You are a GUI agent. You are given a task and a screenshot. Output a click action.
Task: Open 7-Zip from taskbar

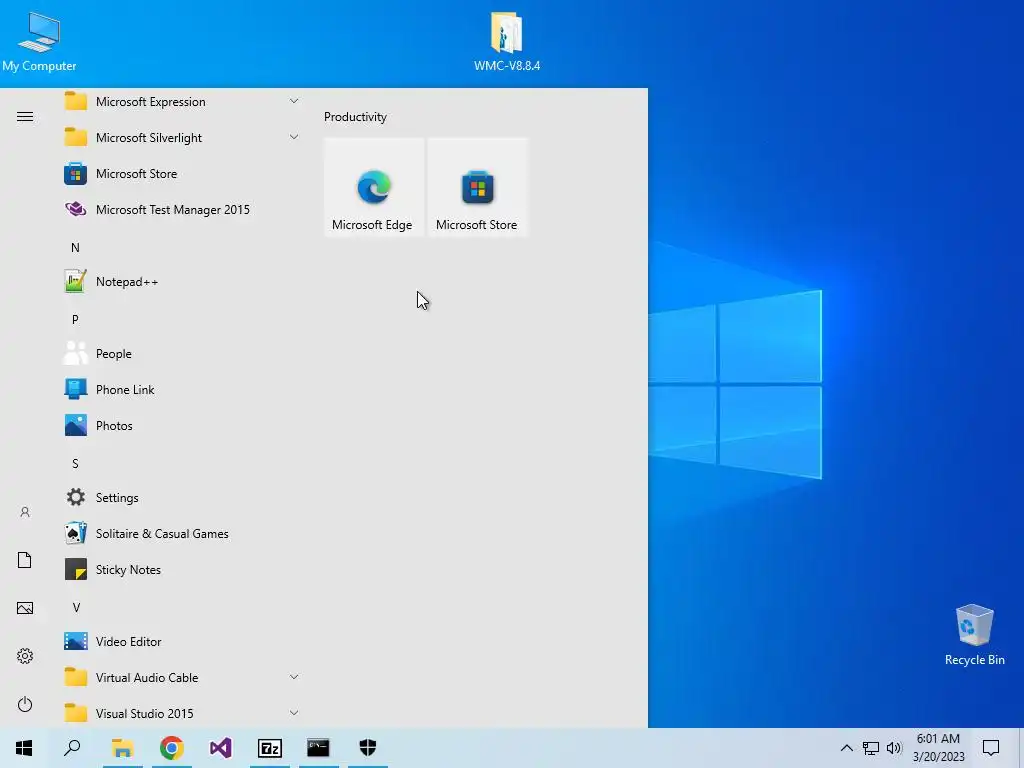coord(270,748)
